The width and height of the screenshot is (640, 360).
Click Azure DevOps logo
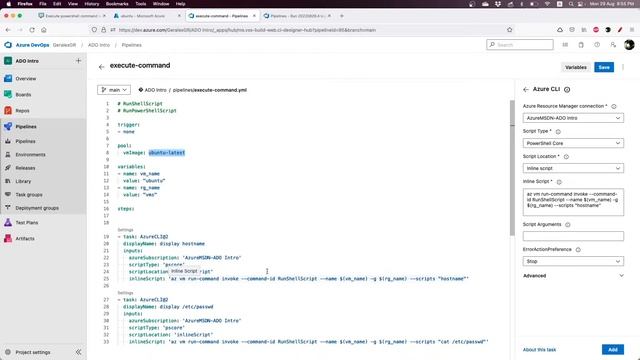[x=8, y=45]
